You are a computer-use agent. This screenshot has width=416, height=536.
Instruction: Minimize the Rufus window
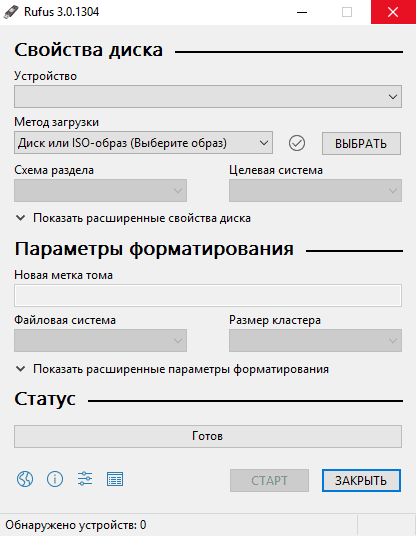(x=302, y=12)
